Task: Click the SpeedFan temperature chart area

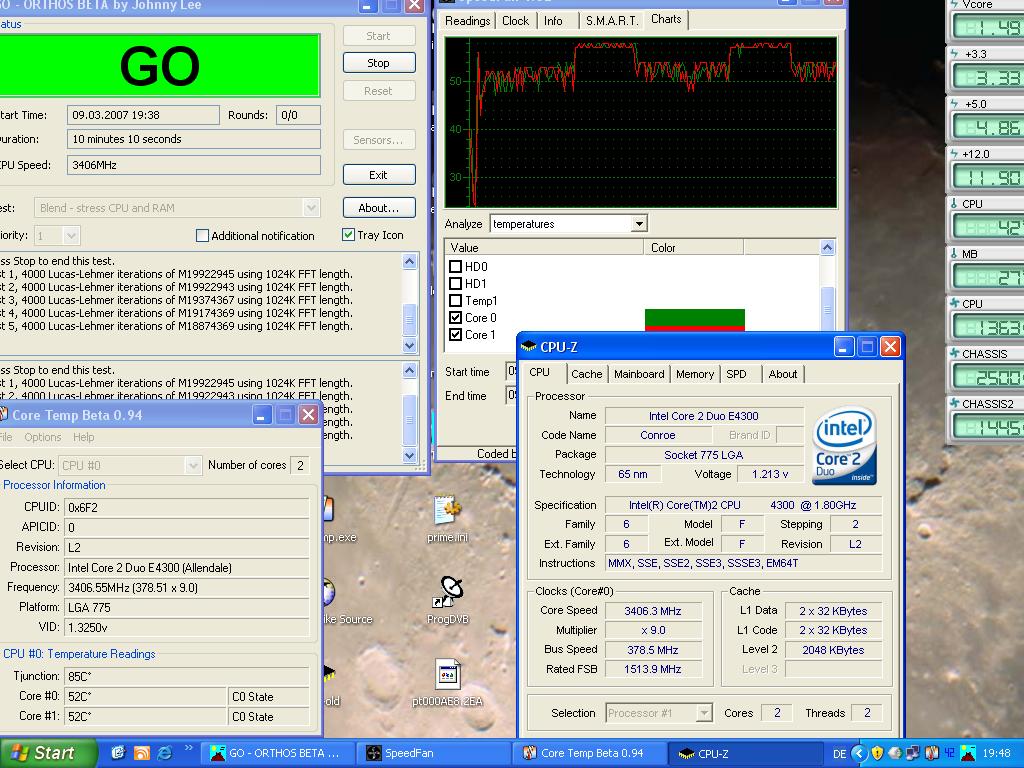Action: (641, 123)
